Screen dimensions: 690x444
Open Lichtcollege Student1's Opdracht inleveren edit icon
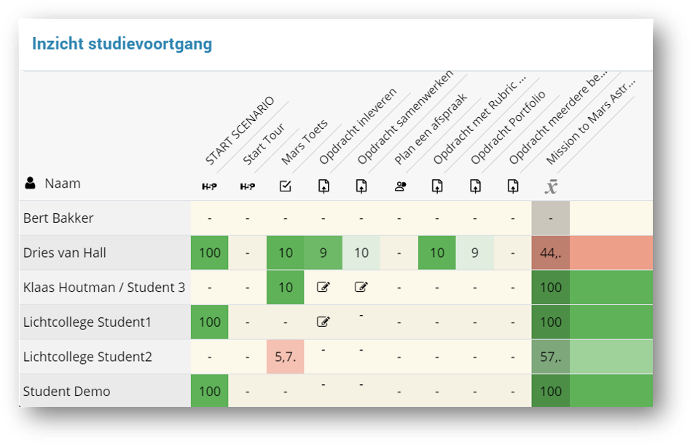tap(323, 322)
